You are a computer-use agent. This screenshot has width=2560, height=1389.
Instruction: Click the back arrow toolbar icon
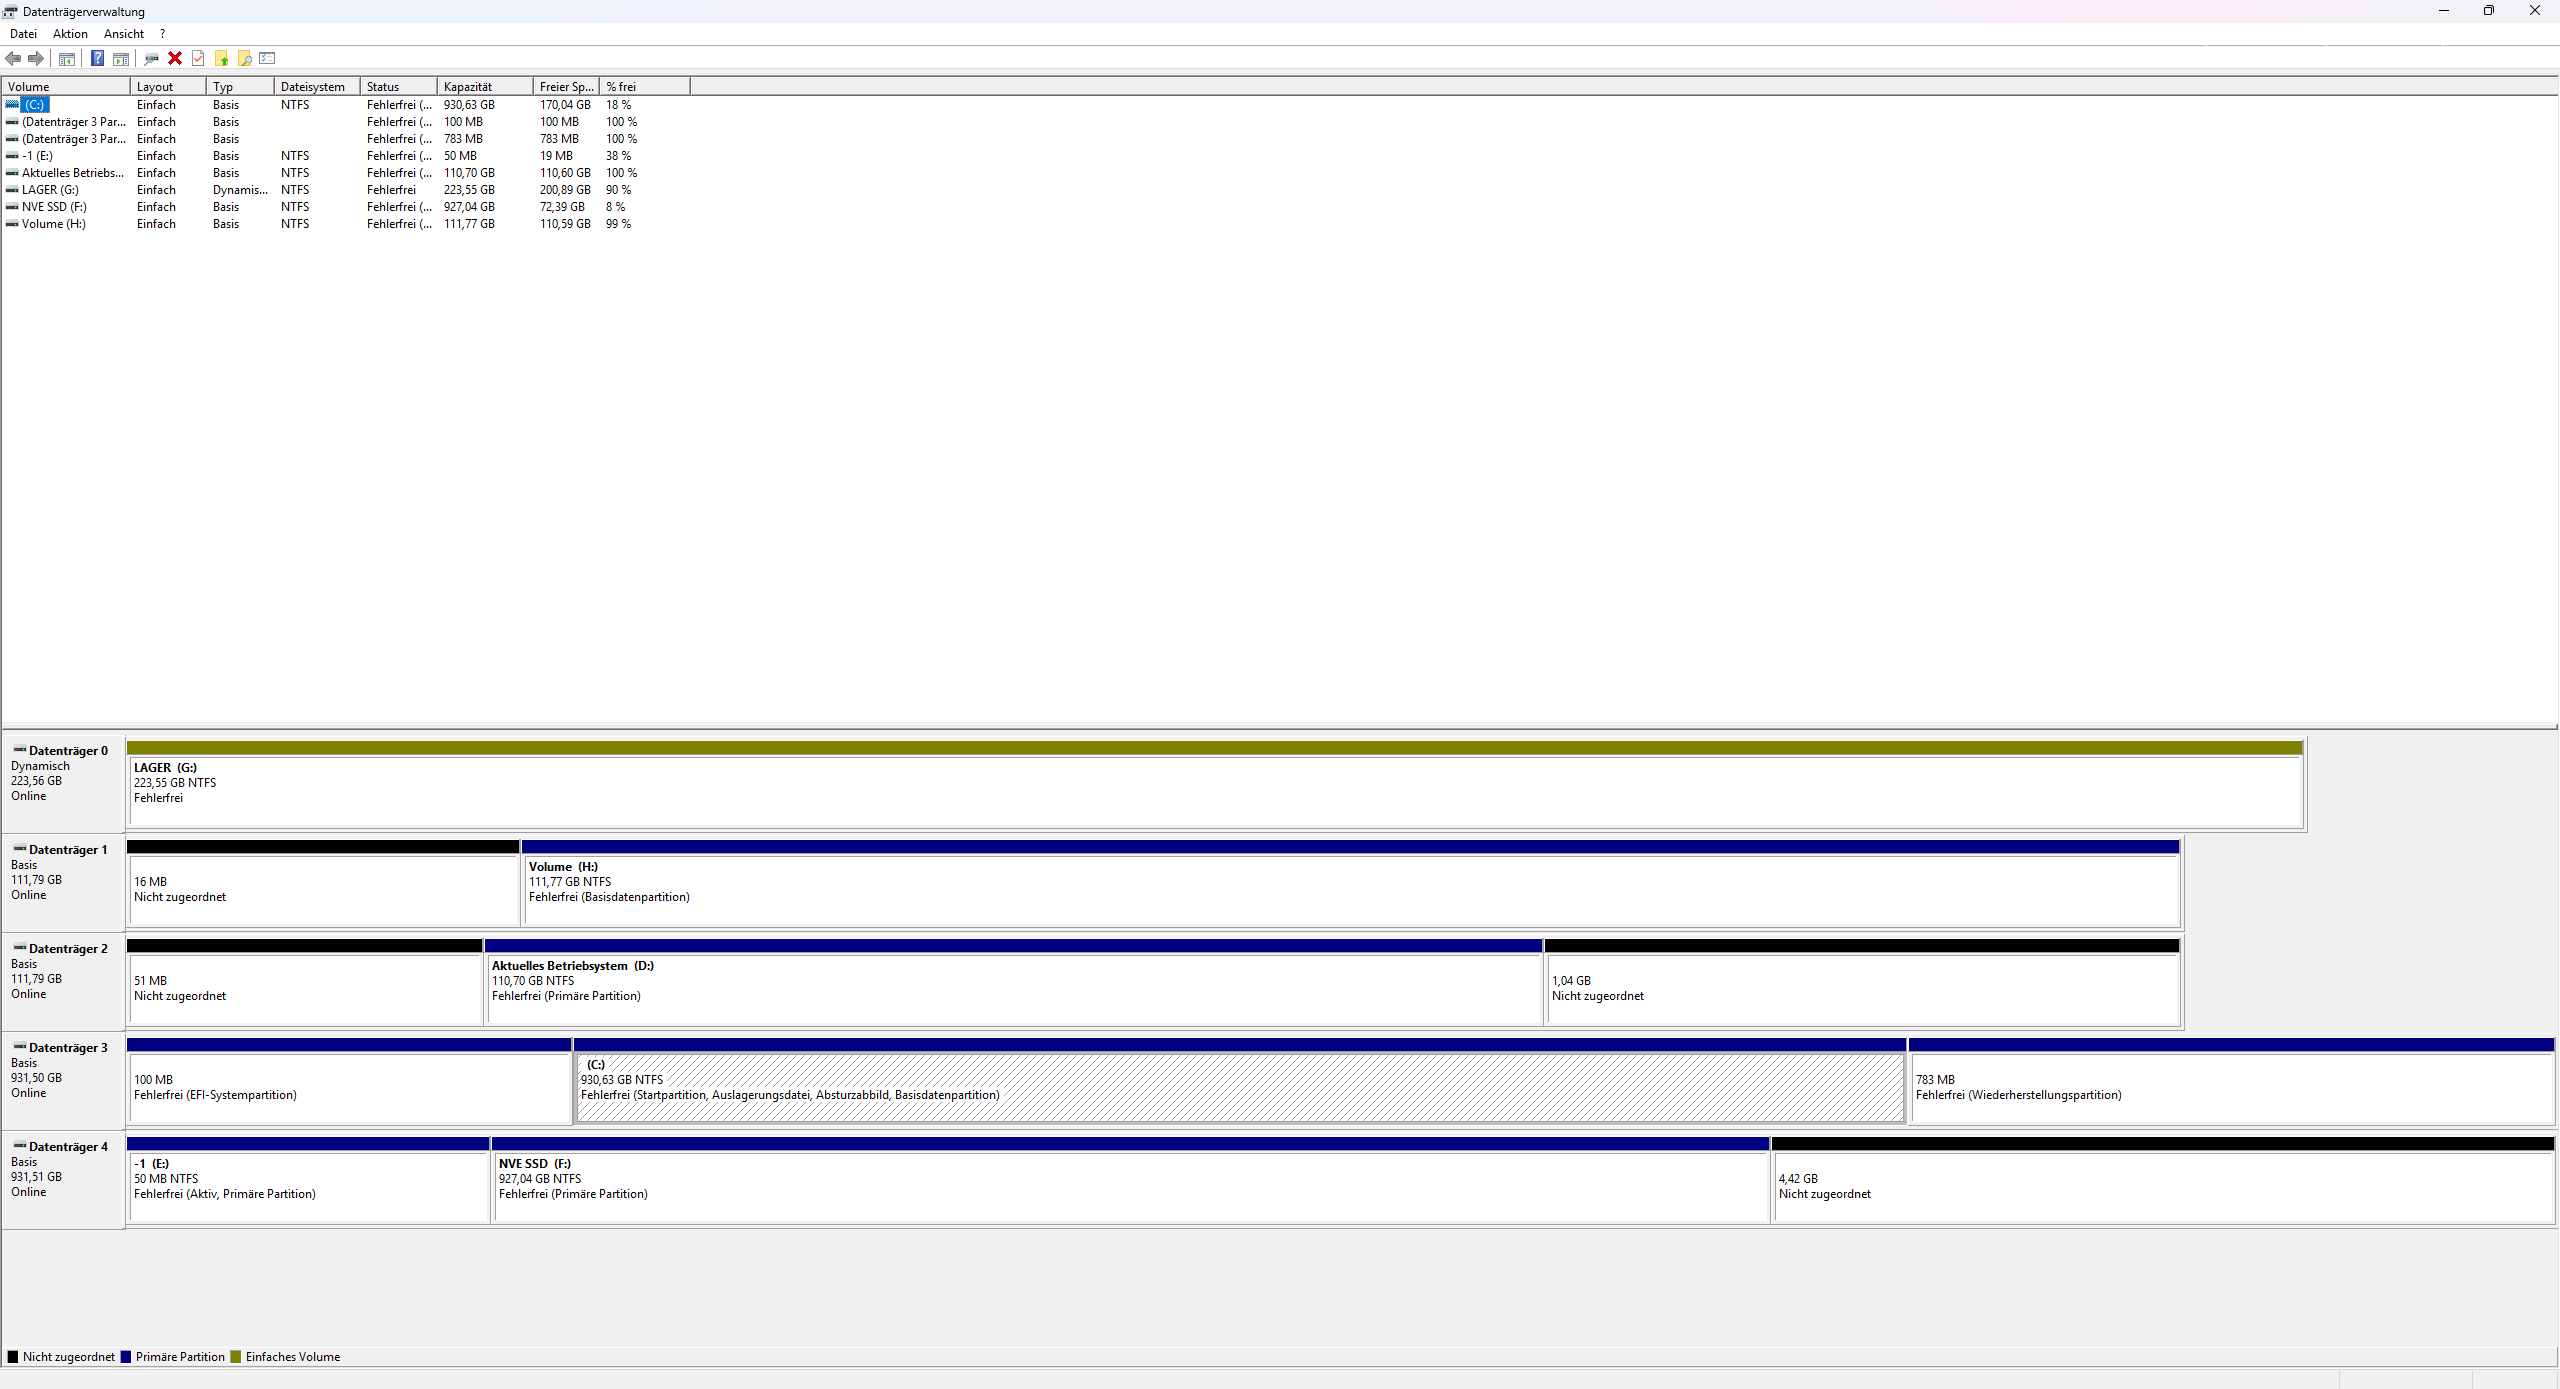(13, 58)
